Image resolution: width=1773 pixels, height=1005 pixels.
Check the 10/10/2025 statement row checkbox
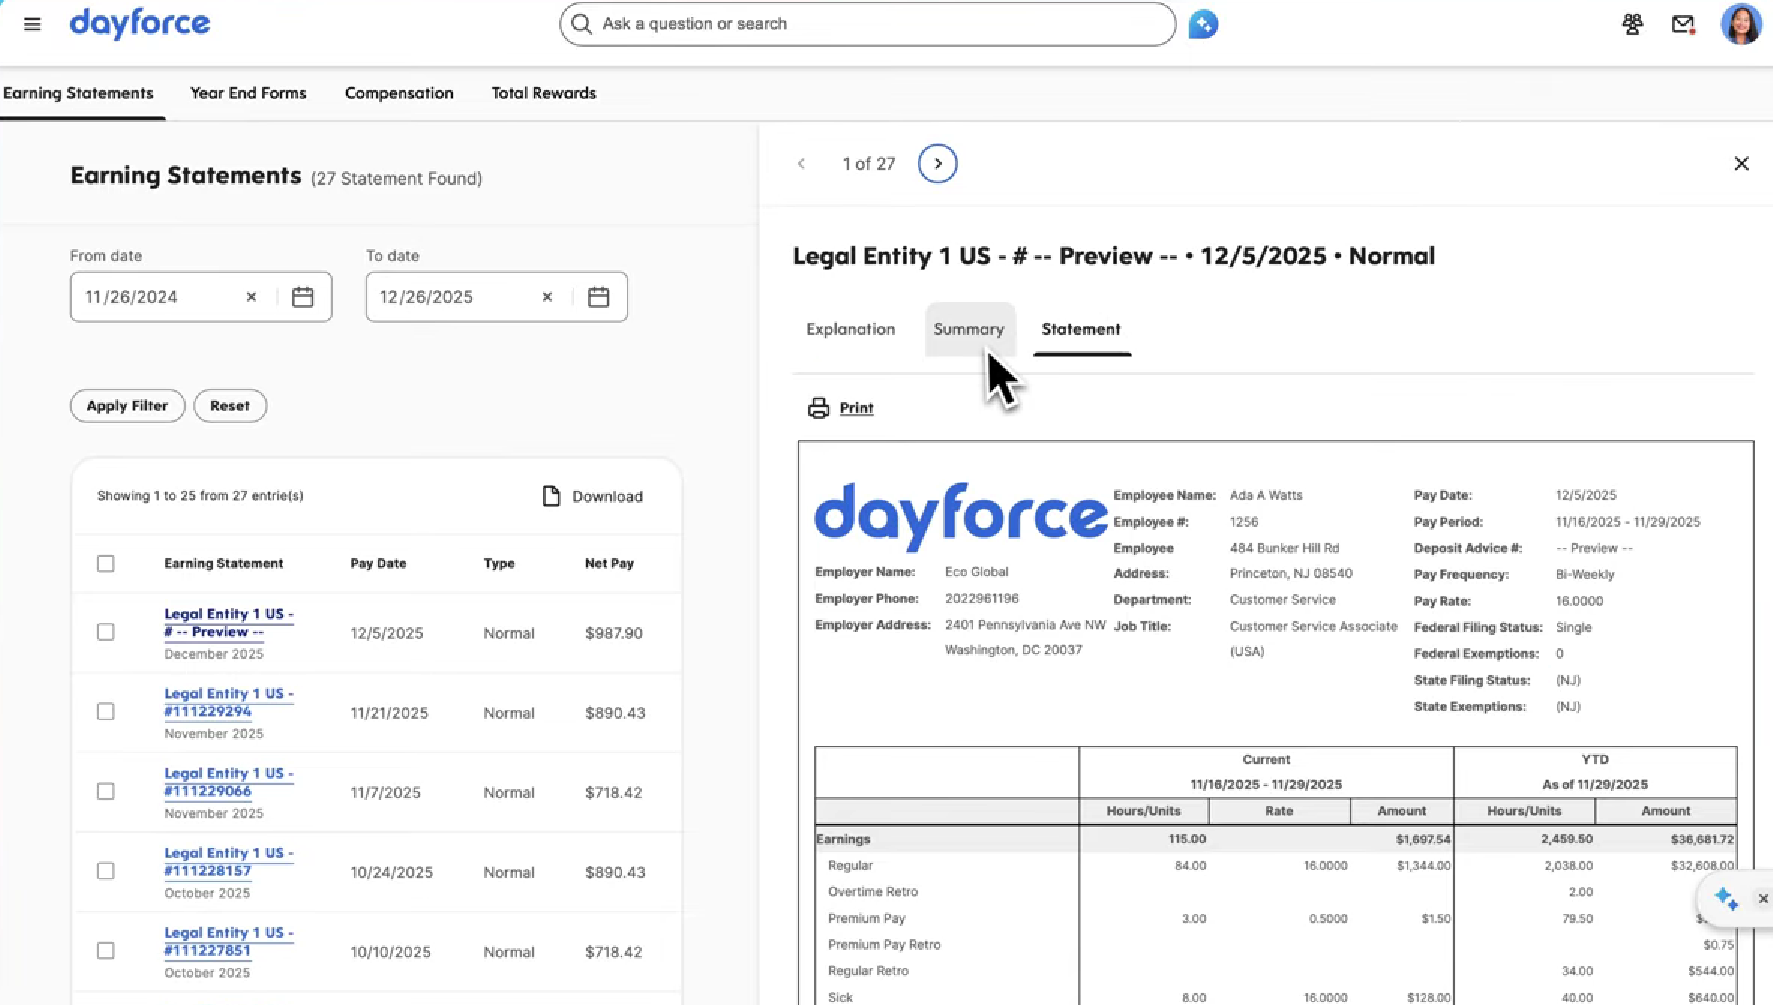[x=106, y=951]
